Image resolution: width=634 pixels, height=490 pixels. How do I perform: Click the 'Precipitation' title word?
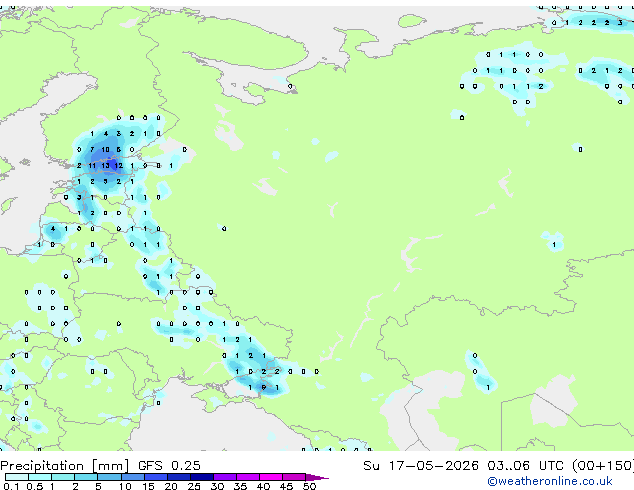(x=42, y=466)
